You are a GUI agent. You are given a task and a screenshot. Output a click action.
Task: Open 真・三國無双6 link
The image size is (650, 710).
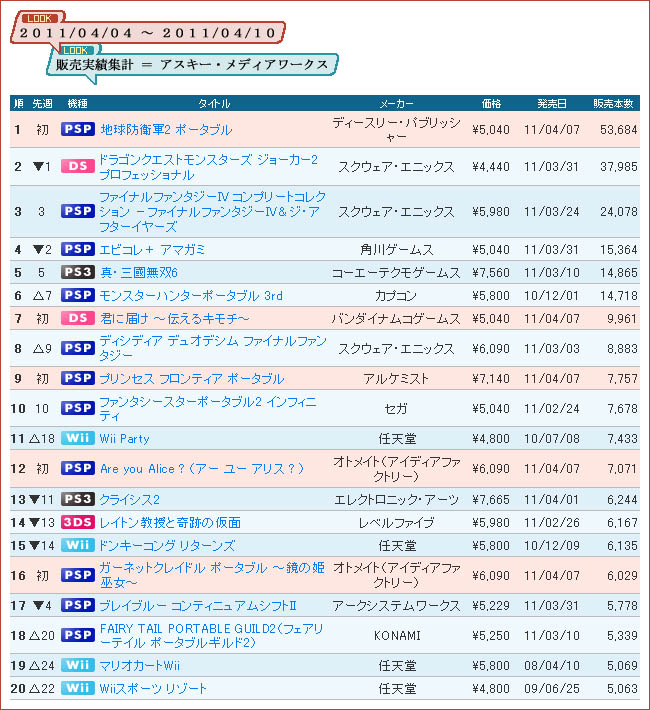(139, 273)
